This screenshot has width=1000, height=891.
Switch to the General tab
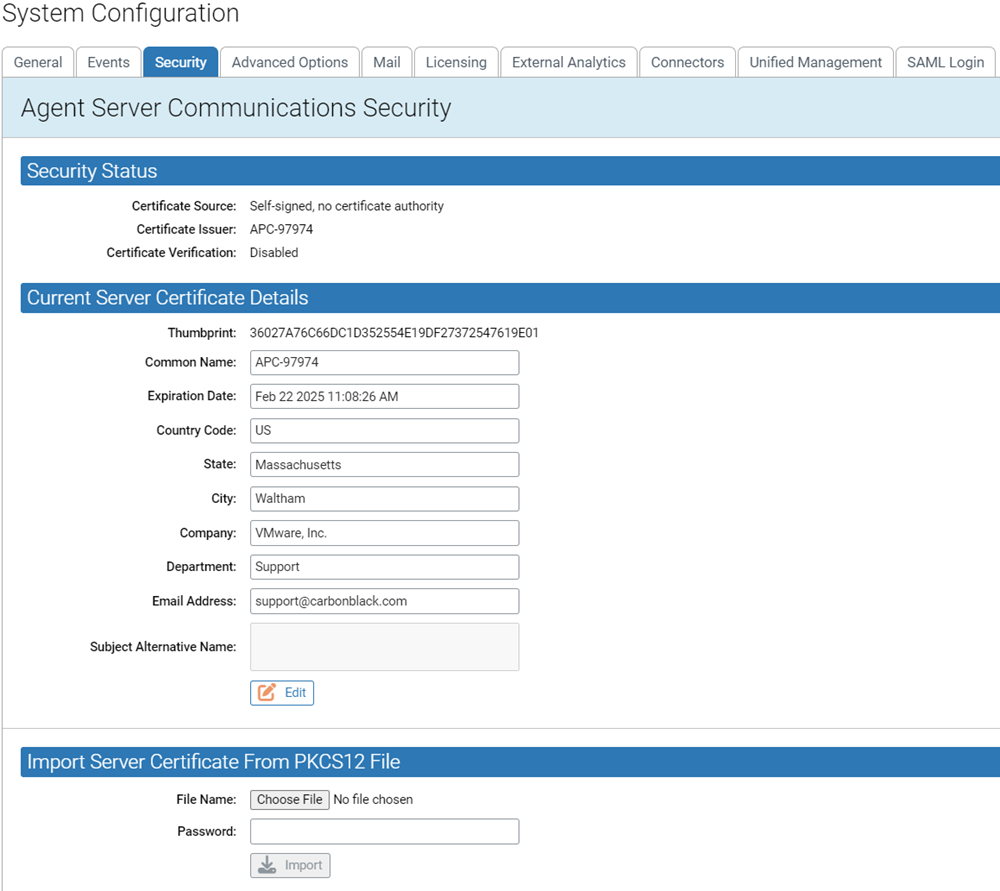38,61
